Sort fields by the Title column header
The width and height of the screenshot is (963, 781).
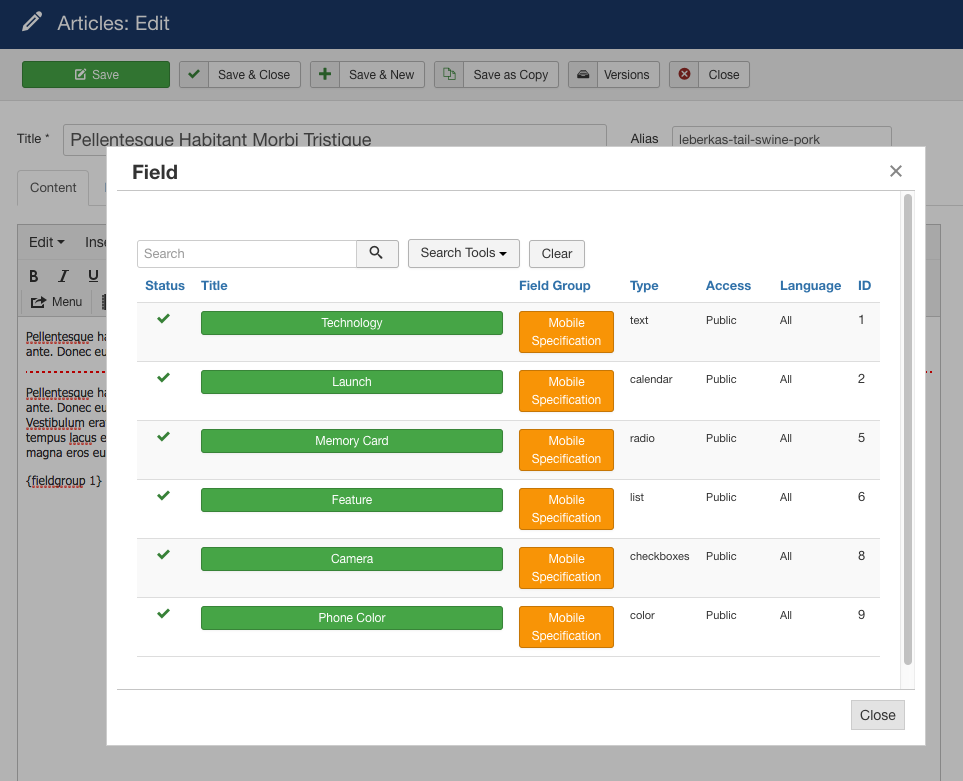click(214, 285)
